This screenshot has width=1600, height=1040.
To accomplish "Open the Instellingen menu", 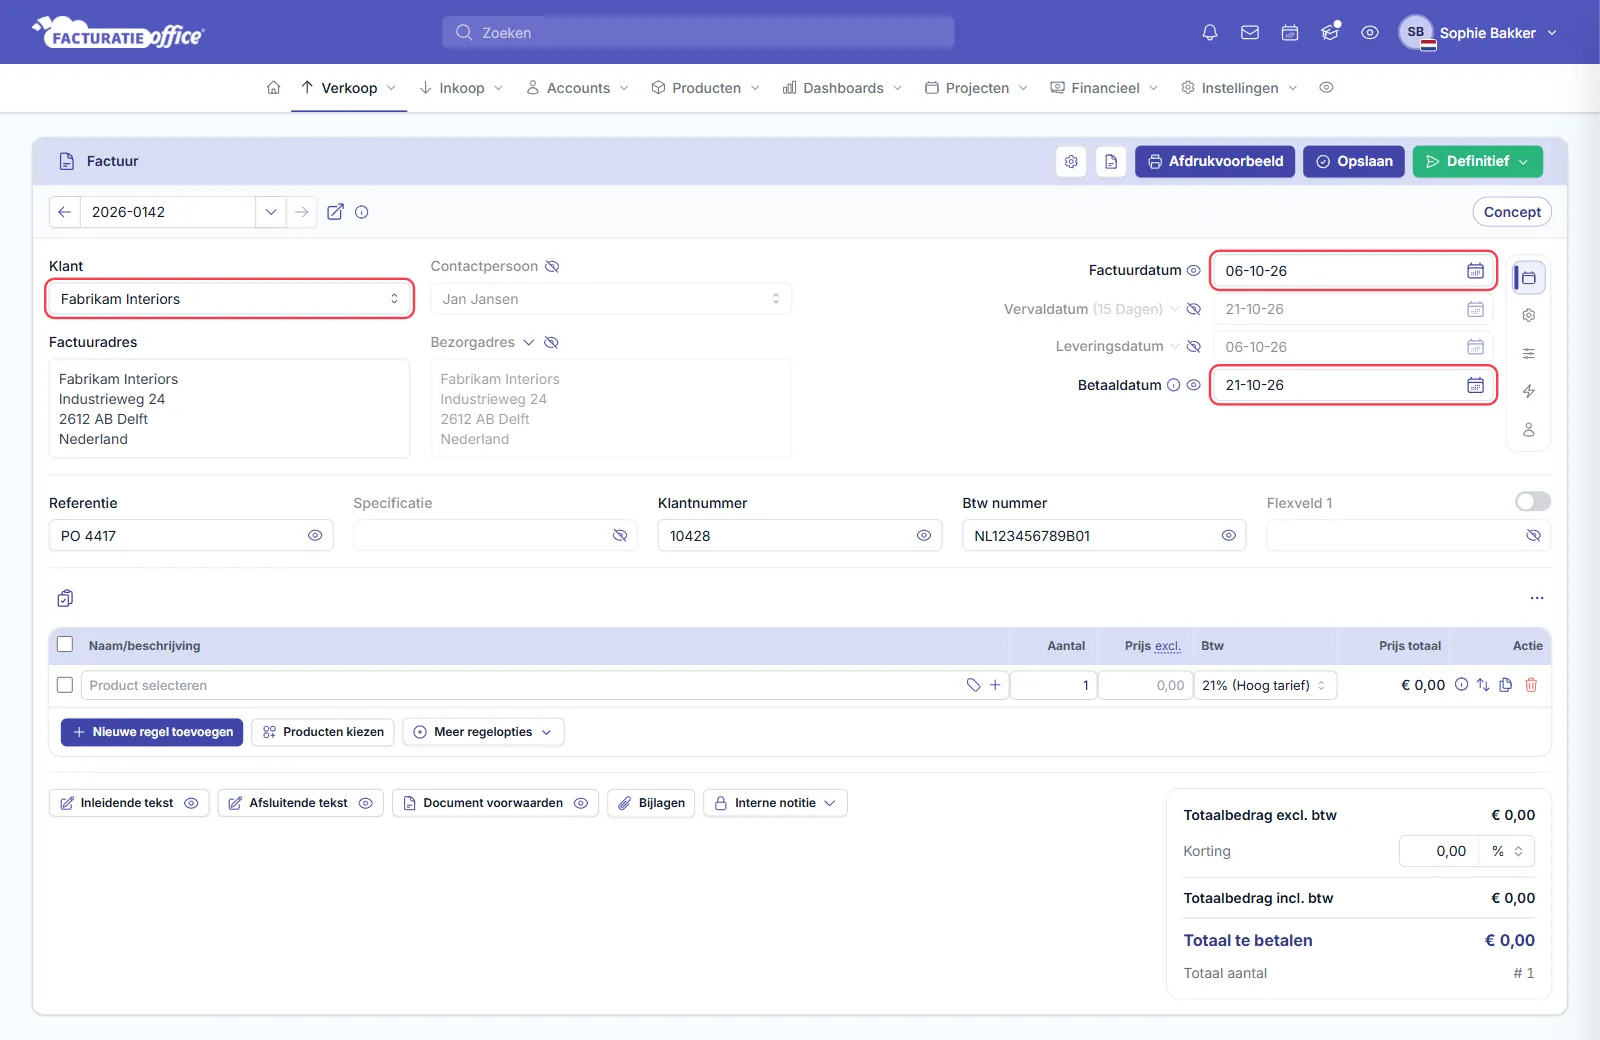I will (1239, 88).
